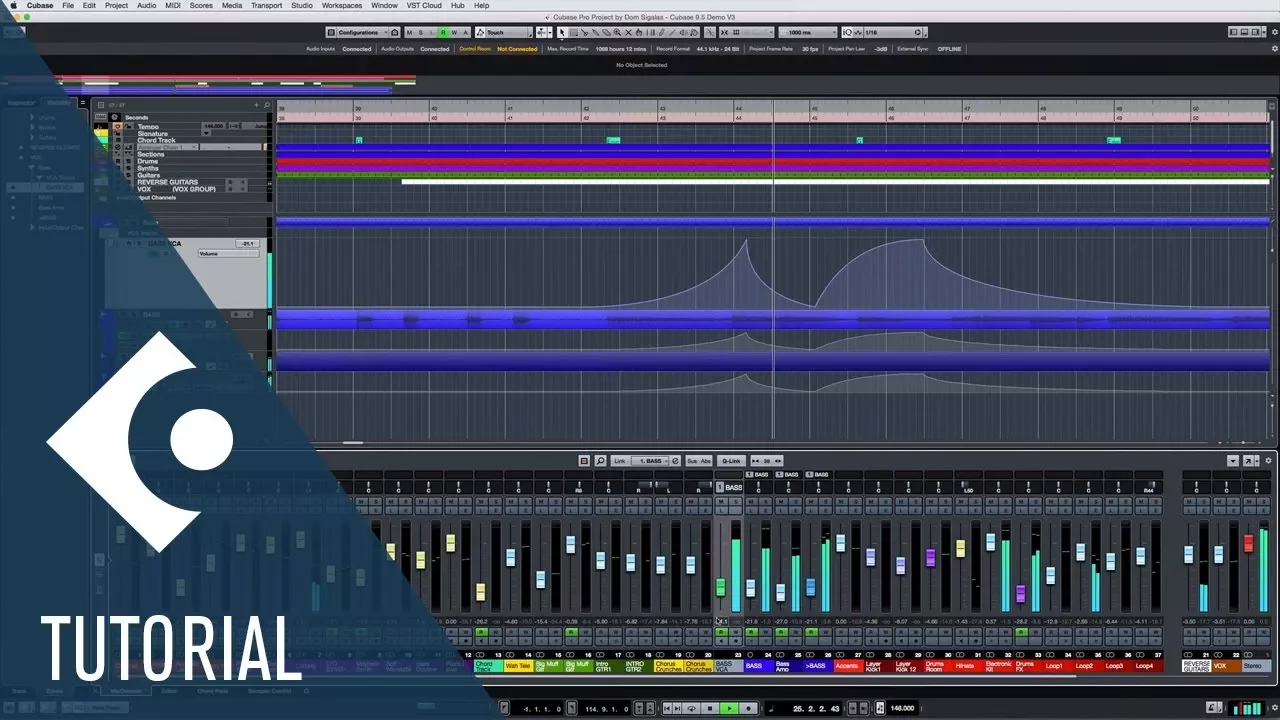Open the Transport menu
Image resolution: width=1280 pixels, height=720 pixels.
pos(266,5)
